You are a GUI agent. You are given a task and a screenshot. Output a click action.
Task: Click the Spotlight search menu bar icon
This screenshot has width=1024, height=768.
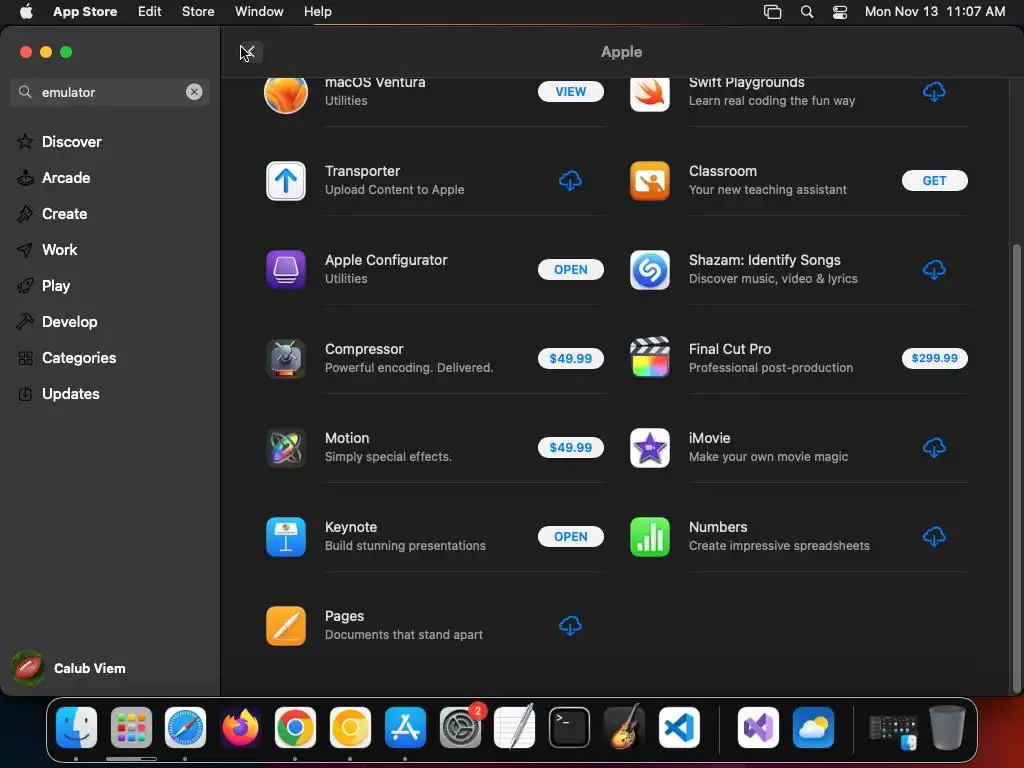[x=807, y=12]
